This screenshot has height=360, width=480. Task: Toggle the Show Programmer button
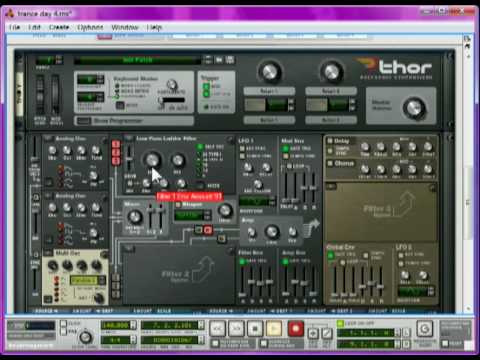coord(84,121)
